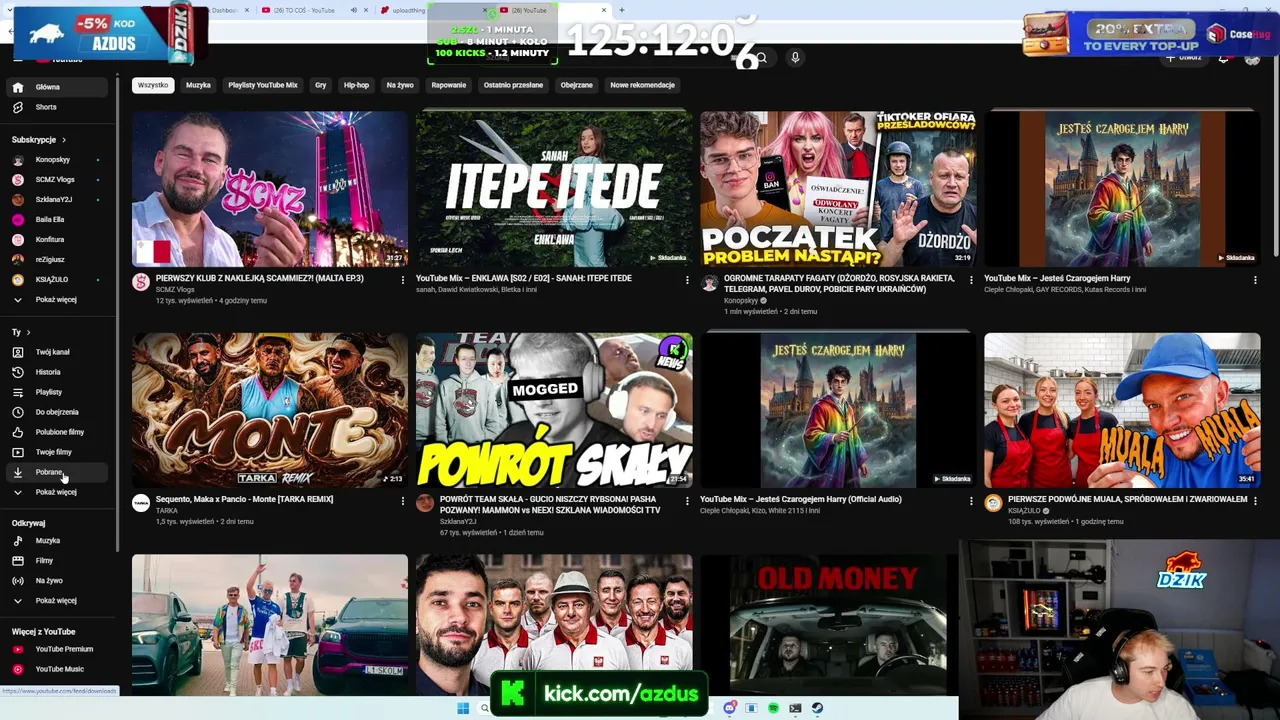
Task: Open YouTube Music in the sidebar
Action: 59,669
